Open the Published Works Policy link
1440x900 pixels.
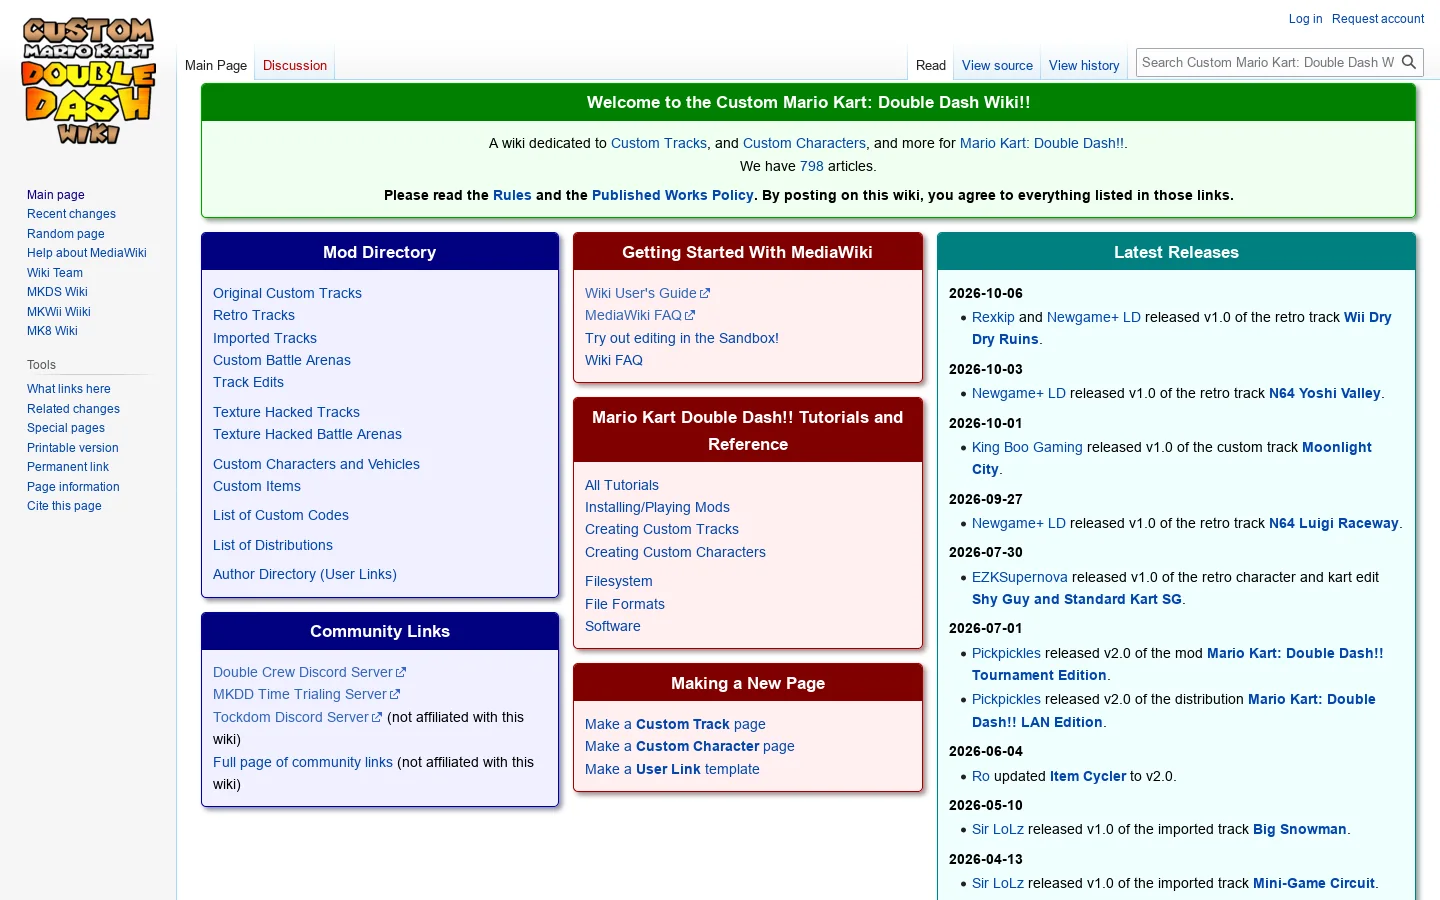pyautogui.click(x=673, y=195)
